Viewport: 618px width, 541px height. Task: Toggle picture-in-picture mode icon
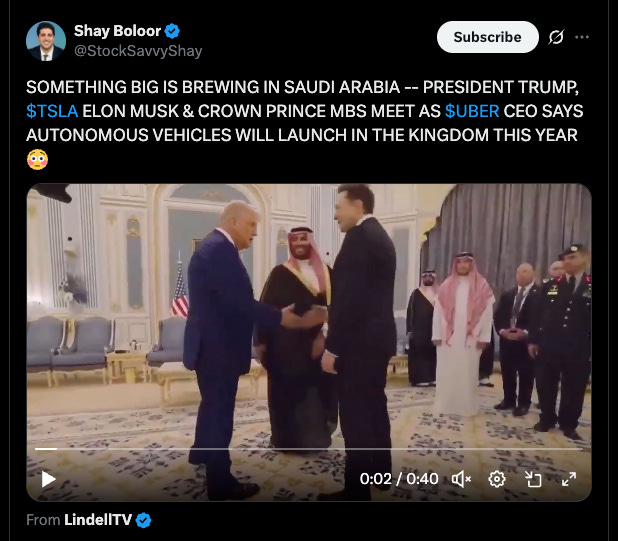533,480
